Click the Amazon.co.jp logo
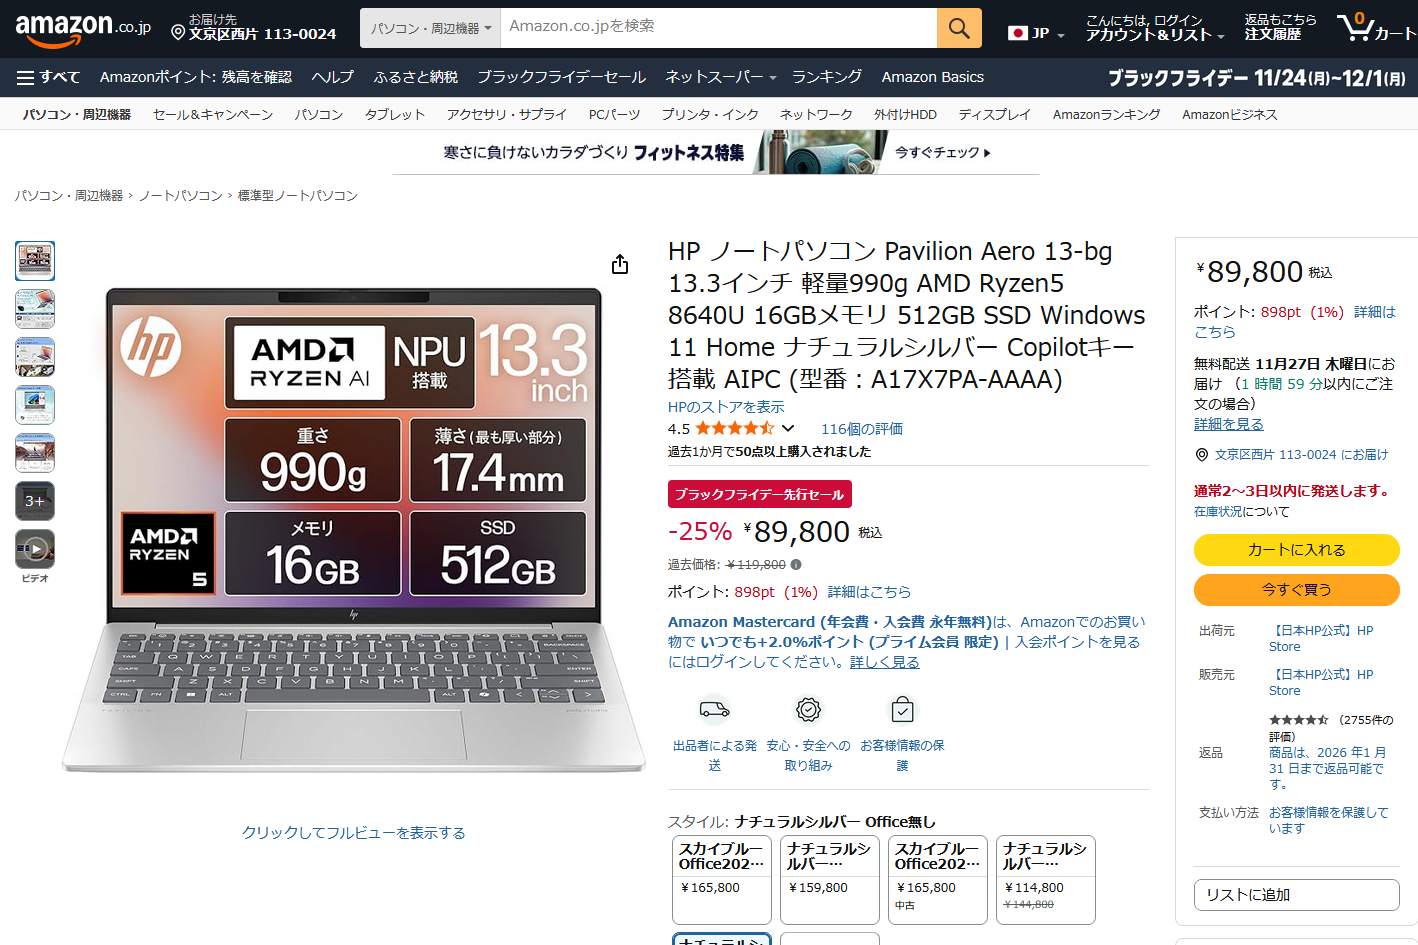This screenshot has width=1418, height=945. click(x=83, y=28)
